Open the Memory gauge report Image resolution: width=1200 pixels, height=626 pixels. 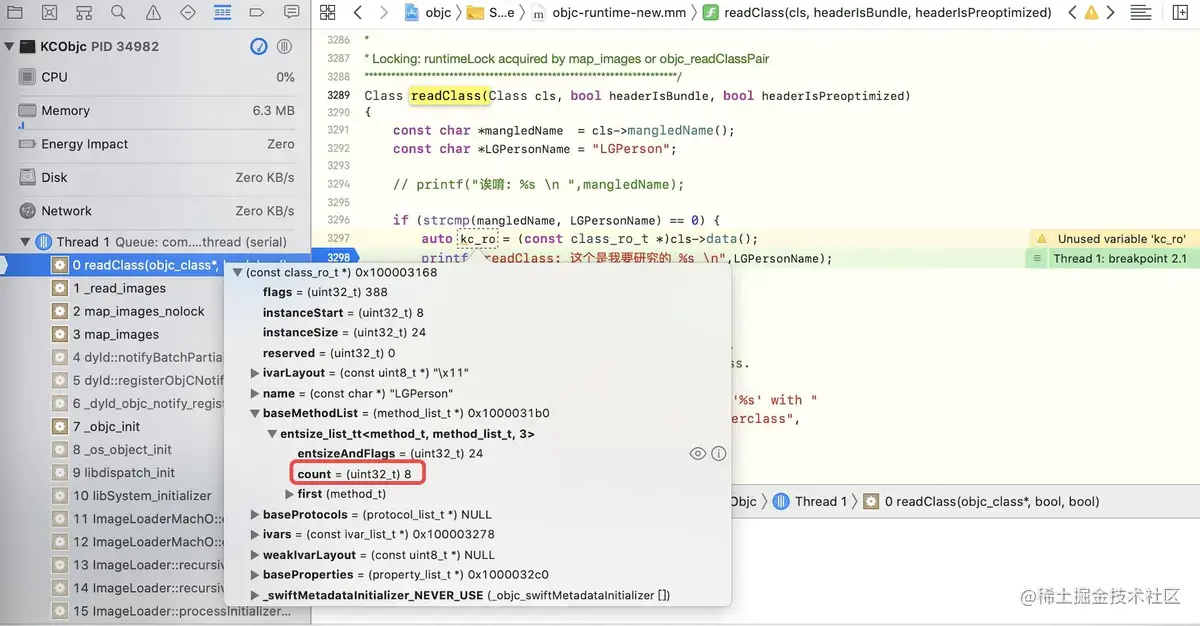(x=155, y=111)
